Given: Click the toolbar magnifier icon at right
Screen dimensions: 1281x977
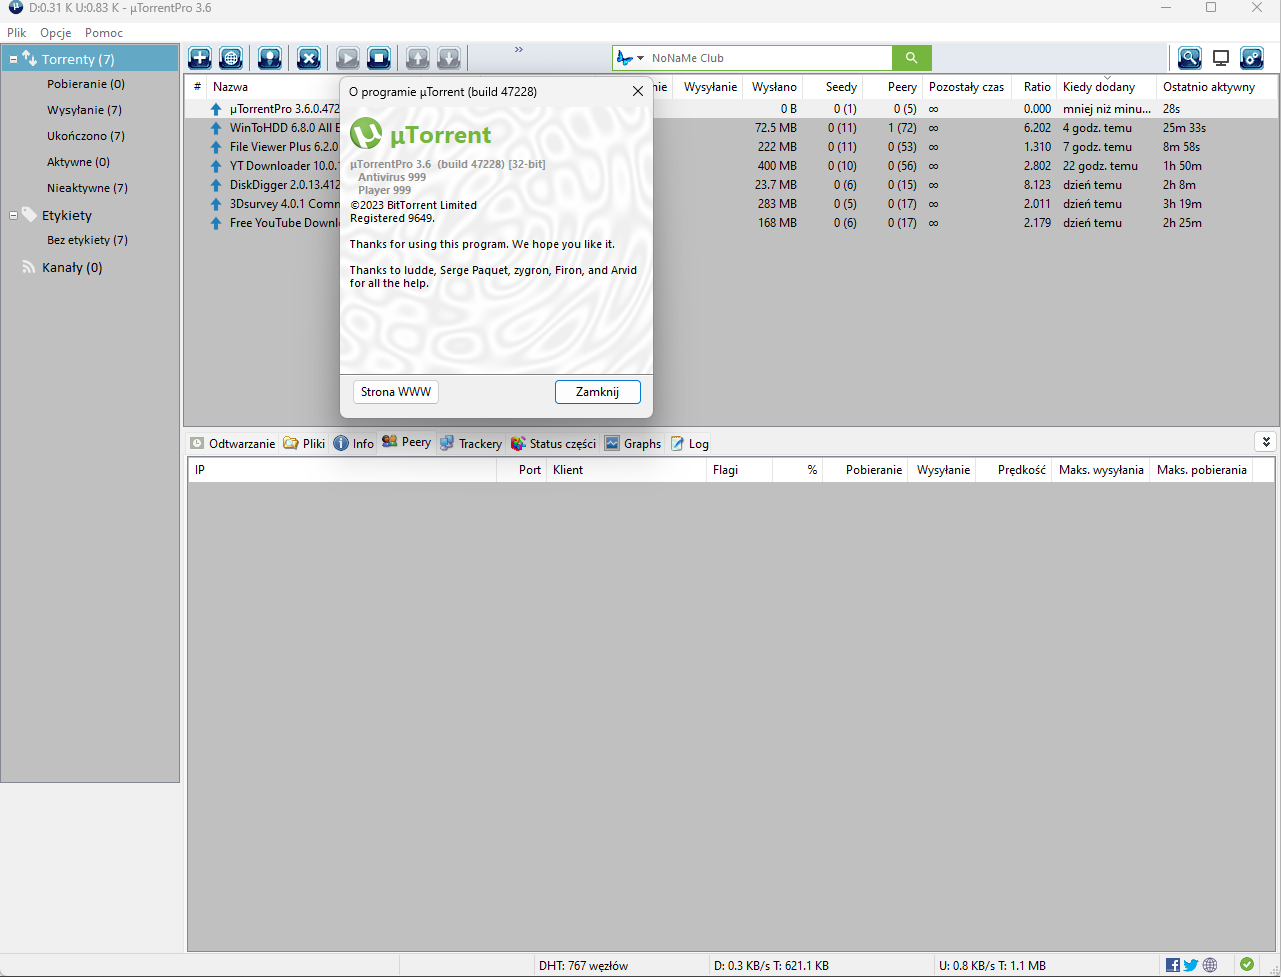Looking at the screenshot, I should (x=1190, y=58).
